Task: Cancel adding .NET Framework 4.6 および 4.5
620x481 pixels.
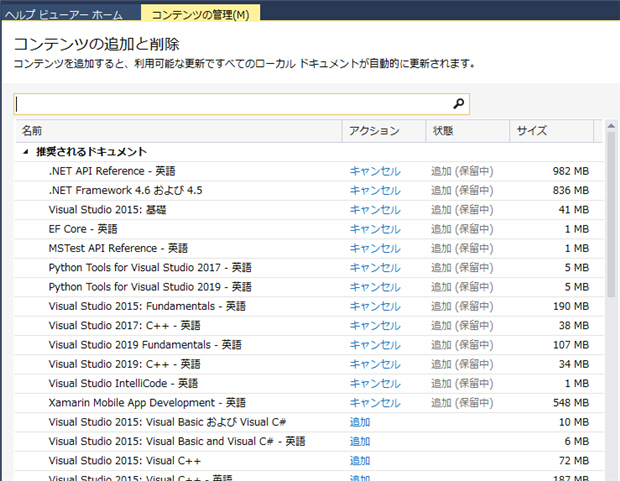Action: (x=375, y=191)
